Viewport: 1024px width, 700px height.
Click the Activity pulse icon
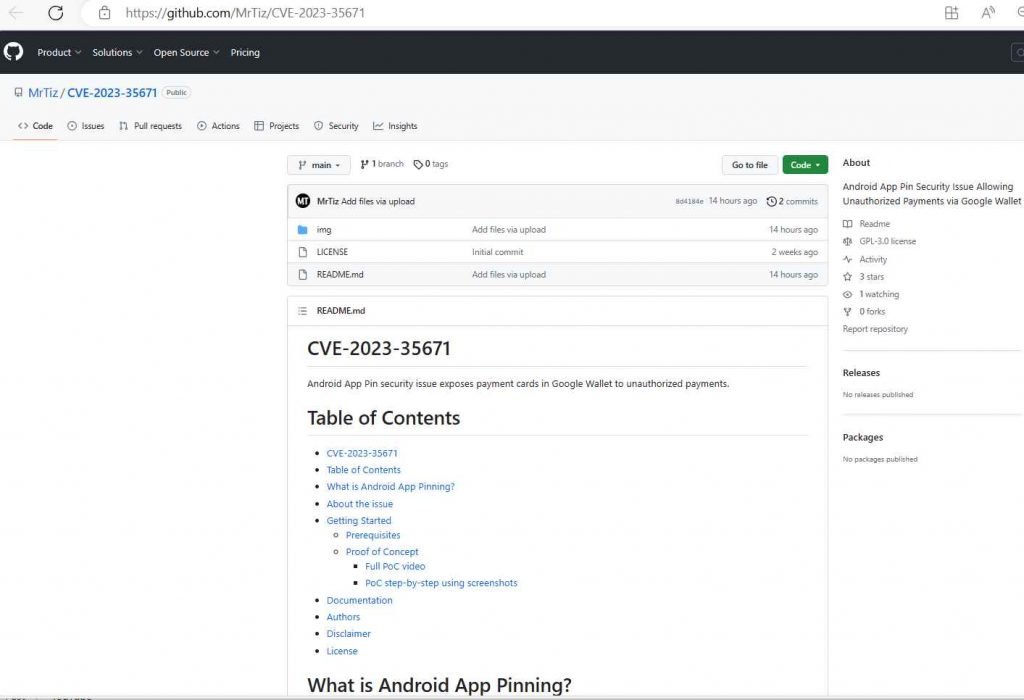(848, 259)
